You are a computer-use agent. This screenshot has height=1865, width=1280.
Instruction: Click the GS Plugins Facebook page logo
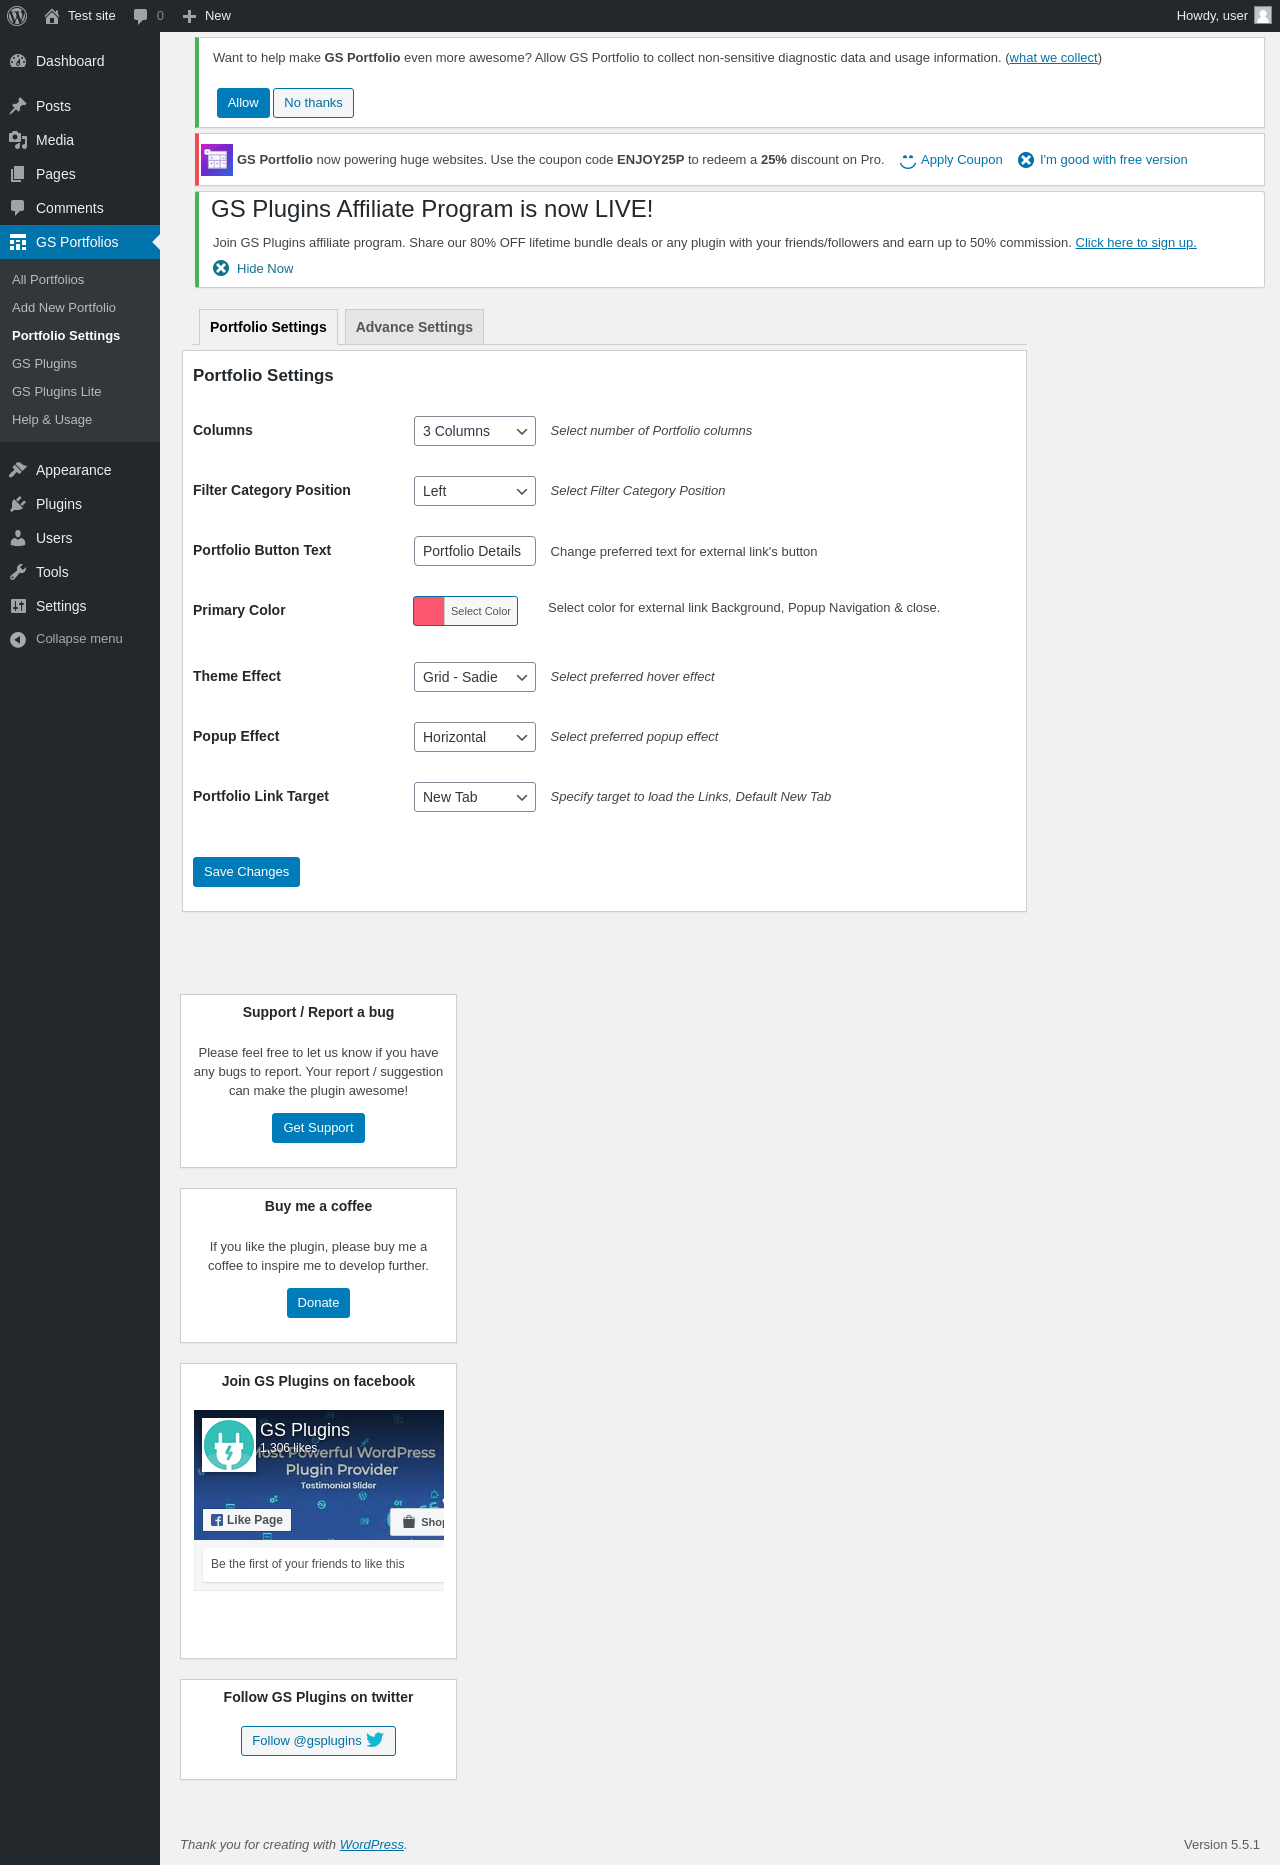pyautogui.click(x=229, y=1445)
